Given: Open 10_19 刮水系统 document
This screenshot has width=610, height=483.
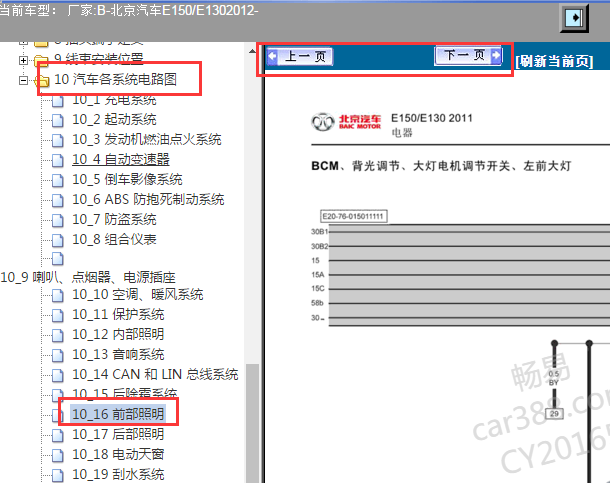Looking at the screenshot, I should point(118,474).
